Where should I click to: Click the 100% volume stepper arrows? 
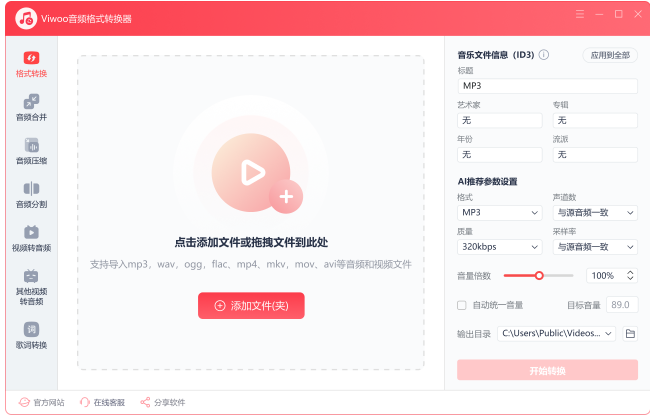(630, 275)
